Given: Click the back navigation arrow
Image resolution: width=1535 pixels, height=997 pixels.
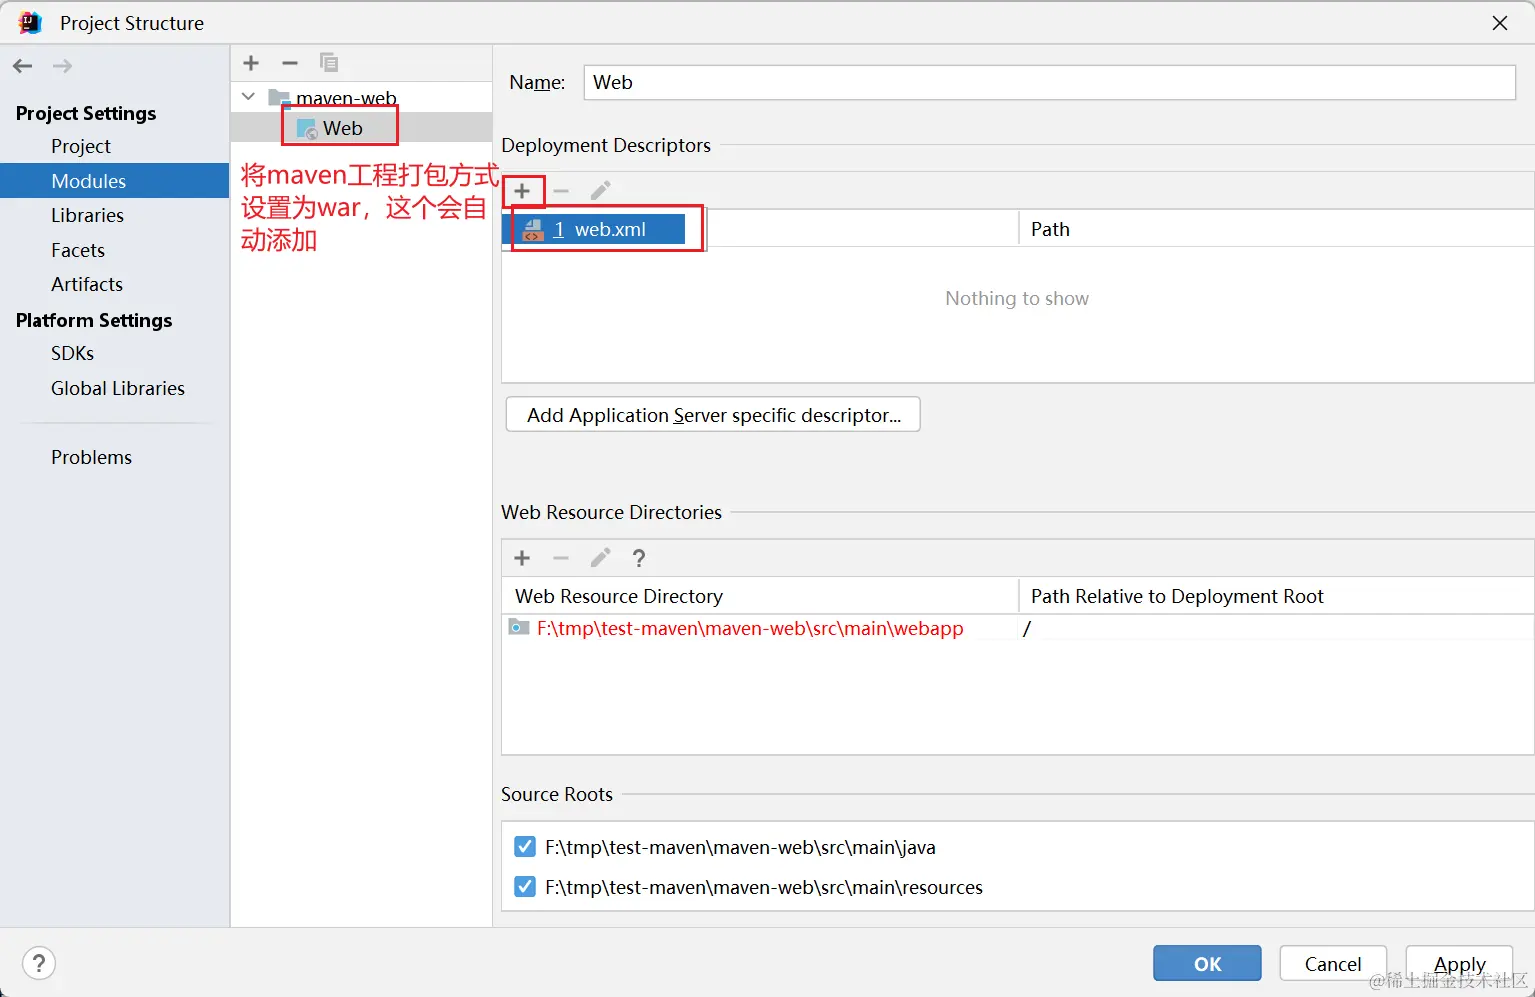Looking at the screenshot, I should (23, 66).
